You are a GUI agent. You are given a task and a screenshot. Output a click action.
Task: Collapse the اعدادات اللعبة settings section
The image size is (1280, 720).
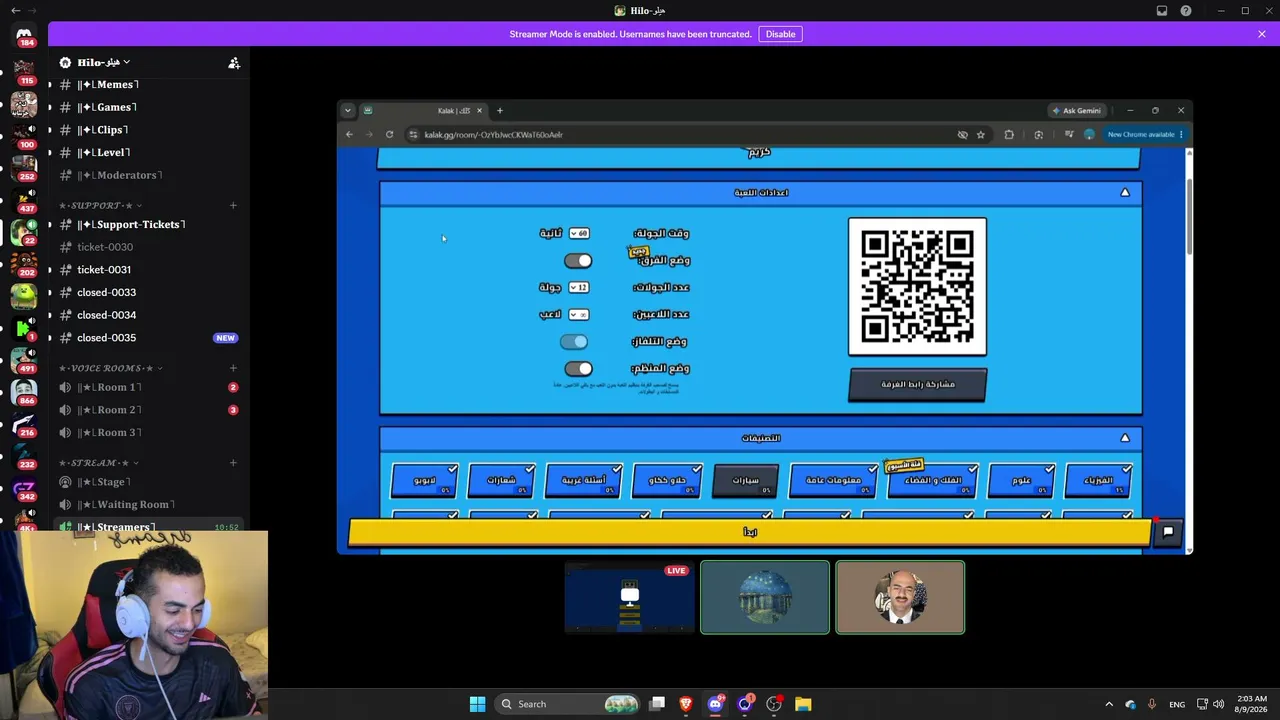[x=1125, y=192]
